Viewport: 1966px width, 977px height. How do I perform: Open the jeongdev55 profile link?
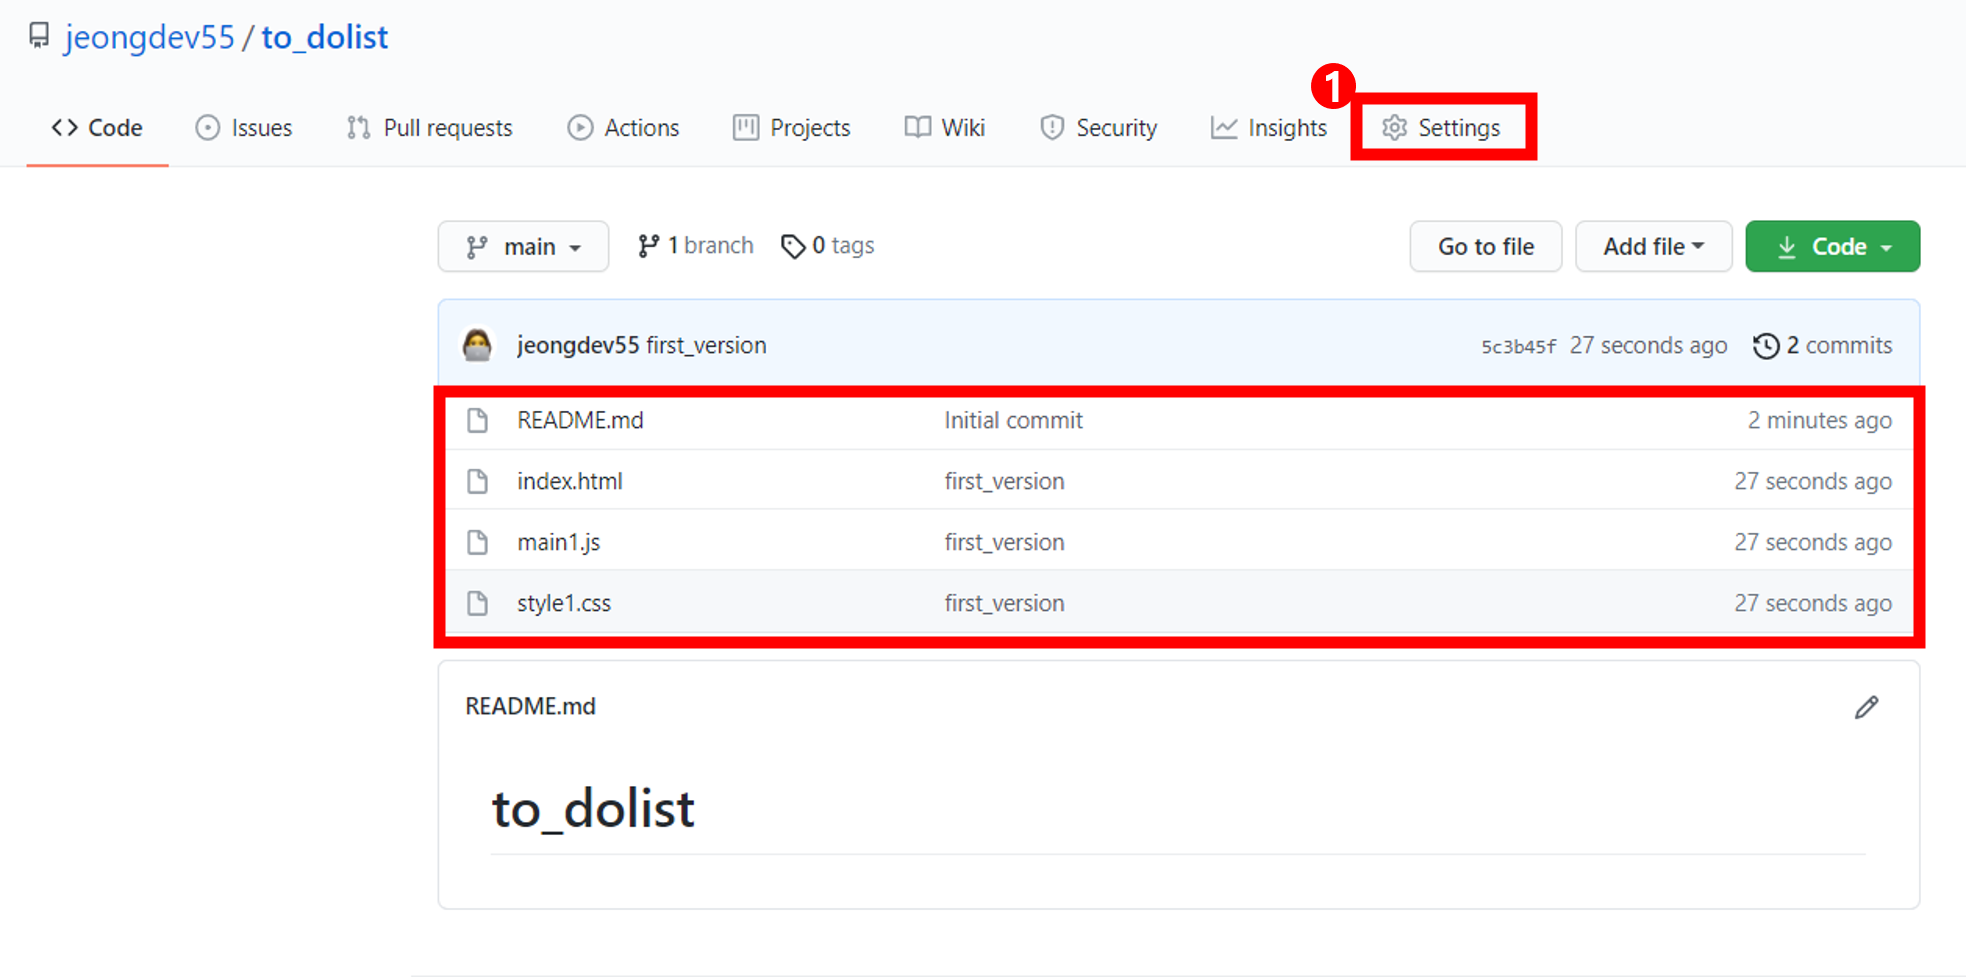(x=150, y=37)
